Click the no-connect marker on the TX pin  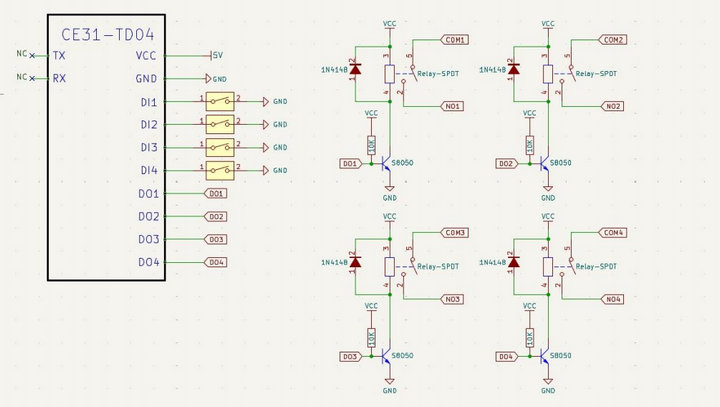point(32,55)
